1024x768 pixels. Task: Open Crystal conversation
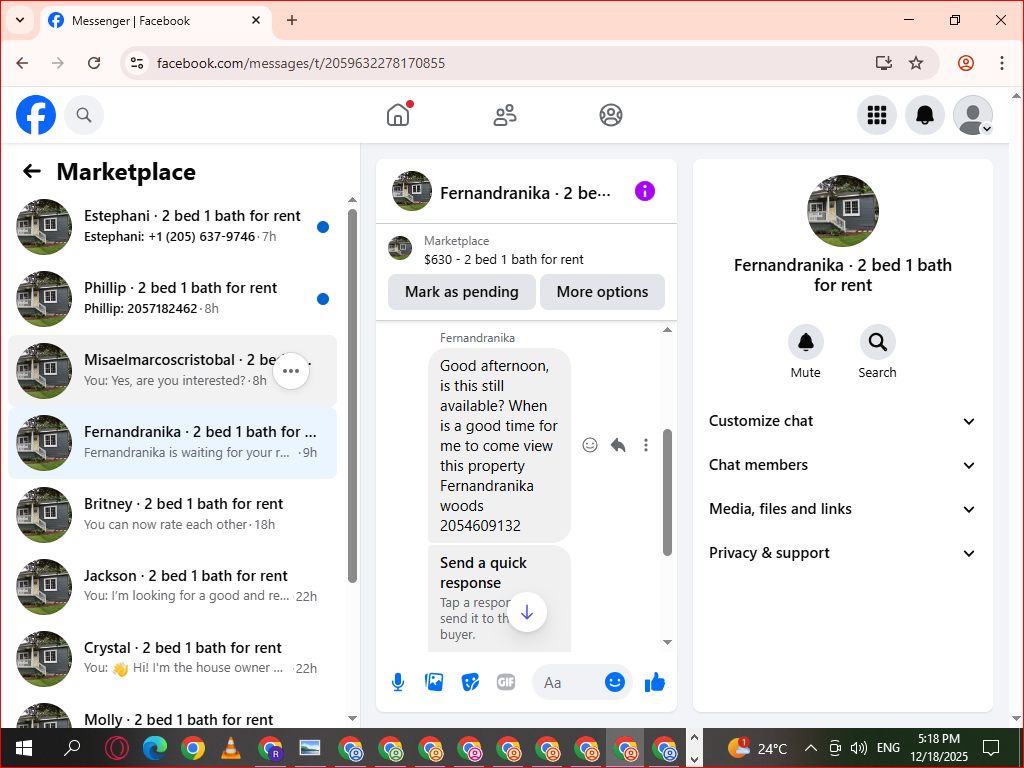(x=172, y=658)
